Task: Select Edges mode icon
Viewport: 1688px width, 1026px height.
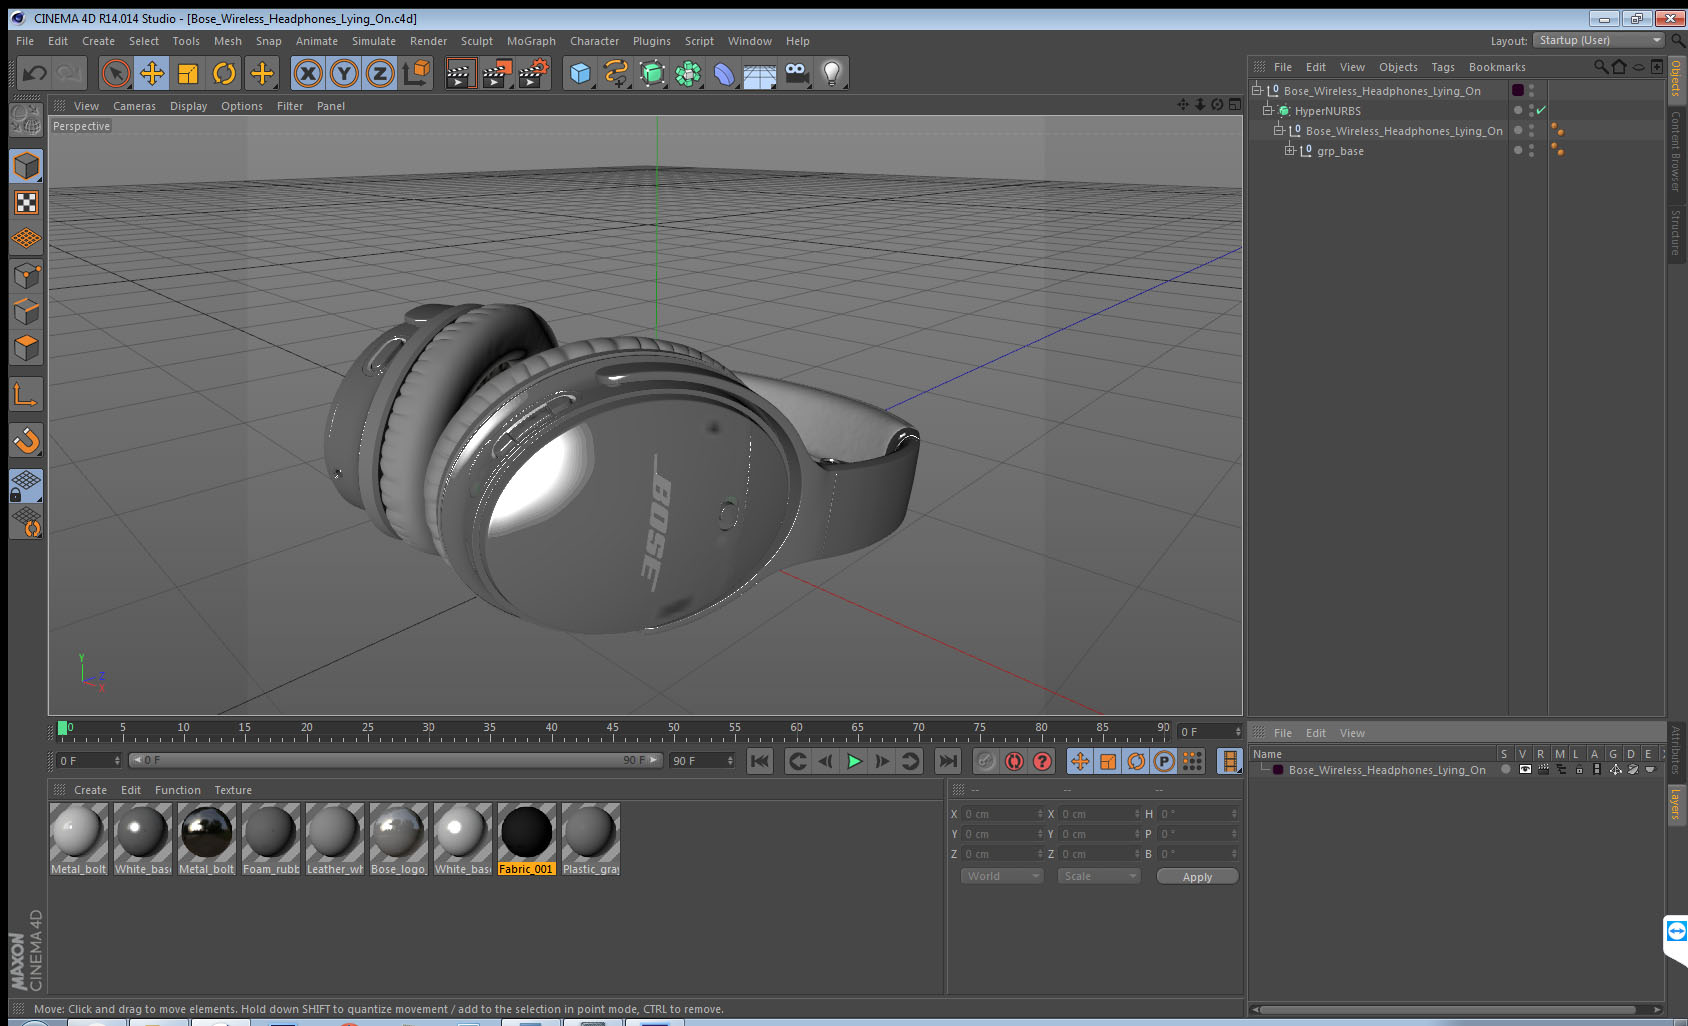Action: [x=26, y=312]
